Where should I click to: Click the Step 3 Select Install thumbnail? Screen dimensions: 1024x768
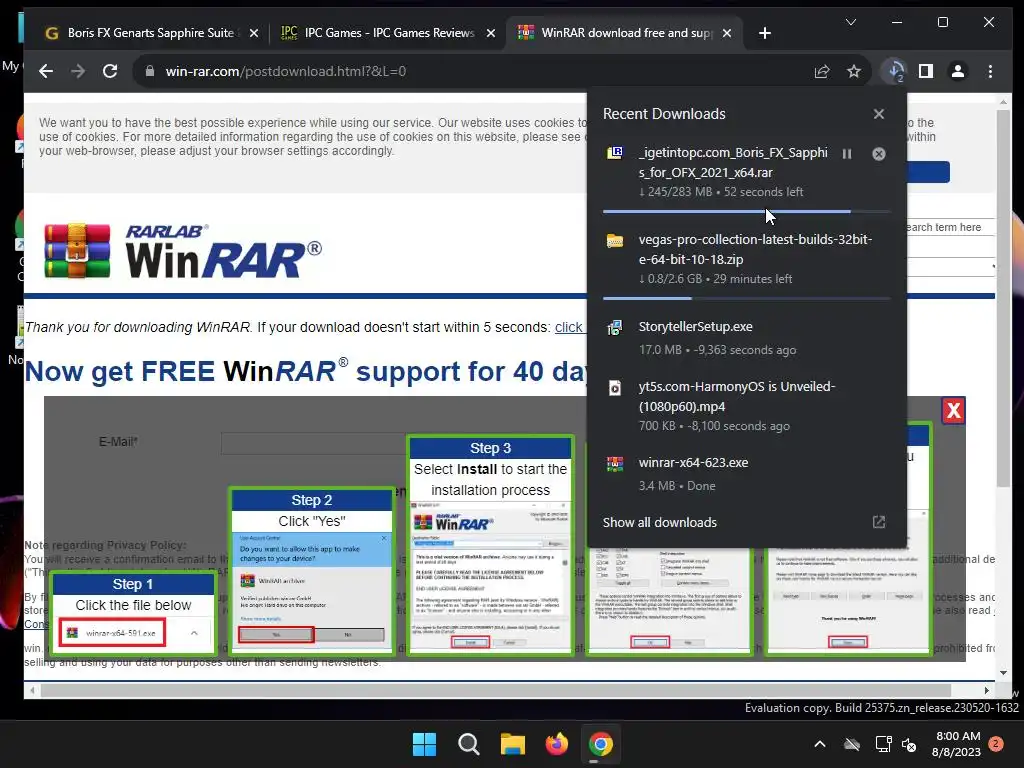[490, 545]
